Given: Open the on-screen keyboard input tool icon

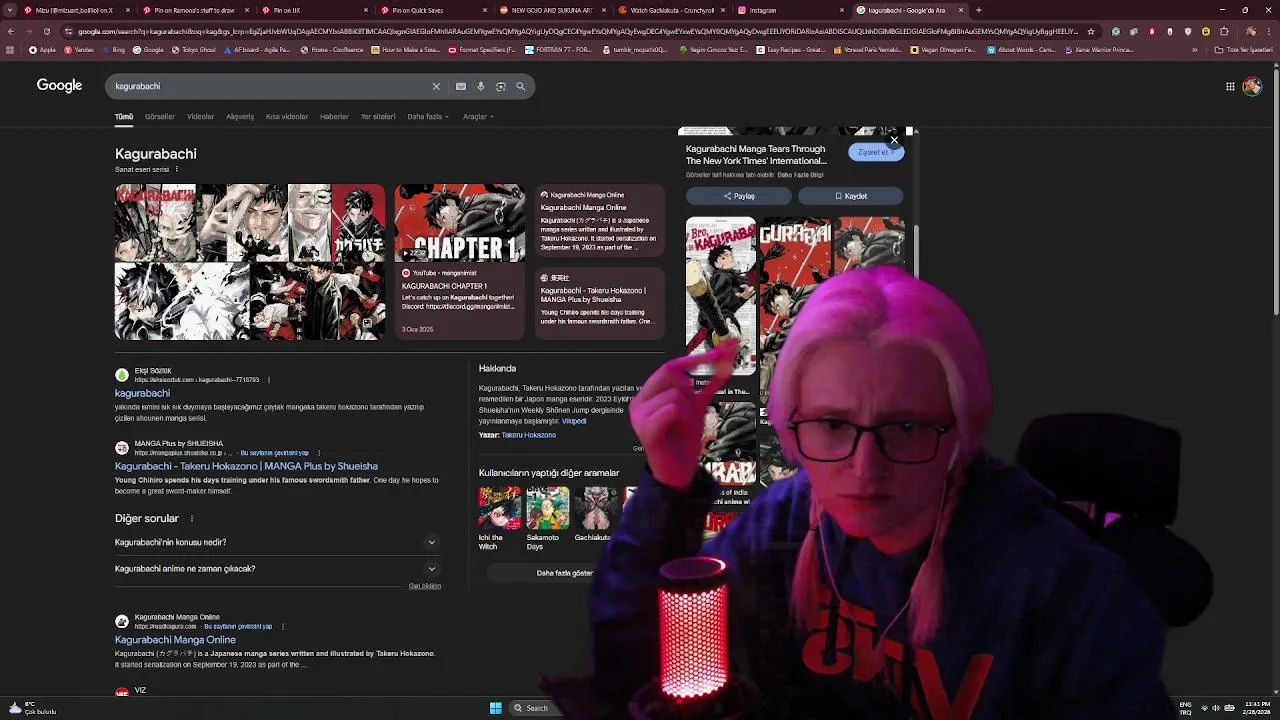Looking at the screenshot, I should (461, 87).
